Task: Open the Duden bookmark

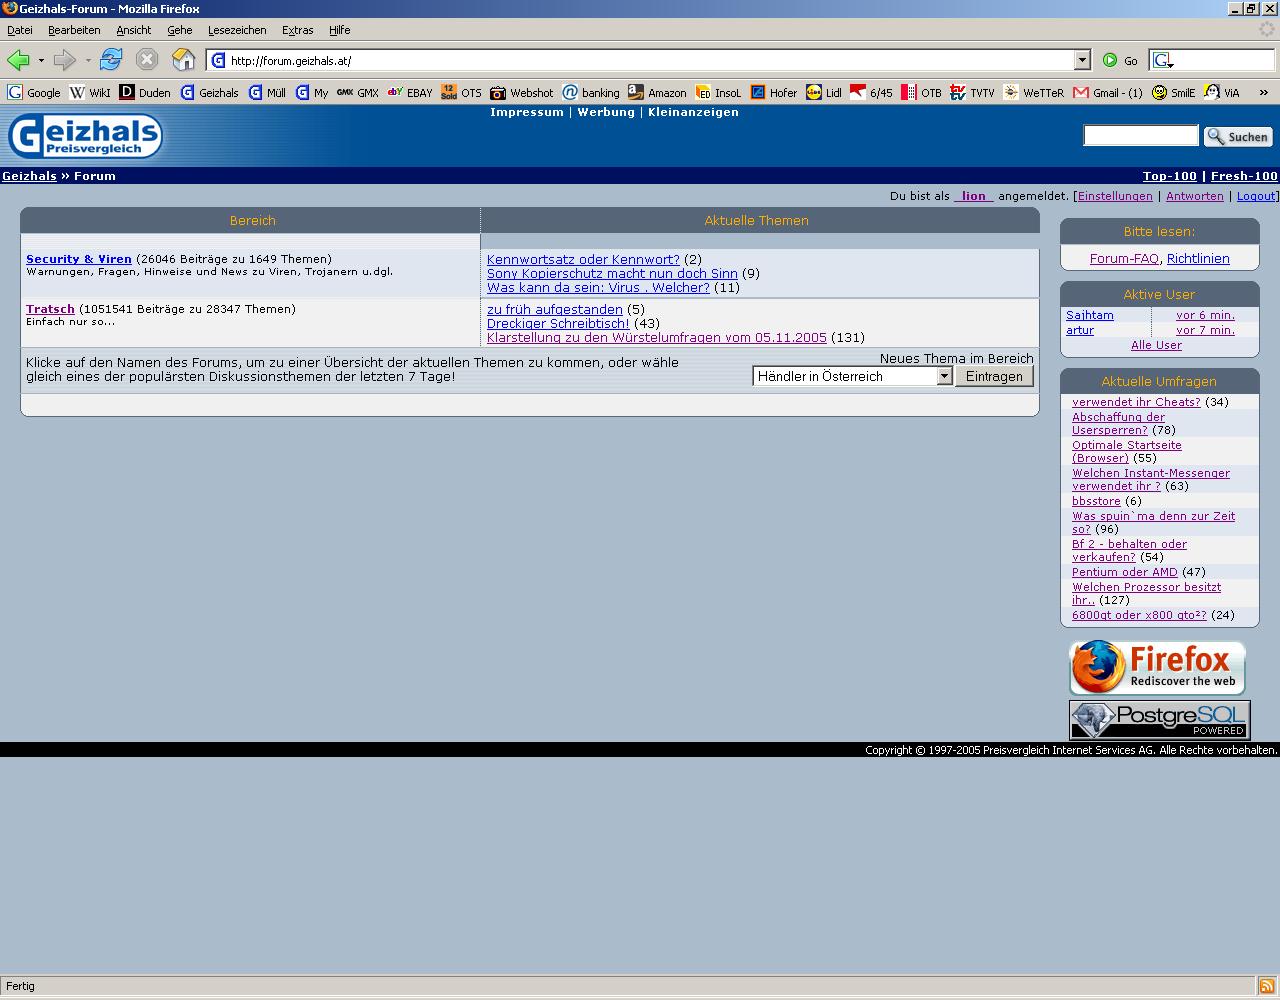Action: (x=145, y=93)
